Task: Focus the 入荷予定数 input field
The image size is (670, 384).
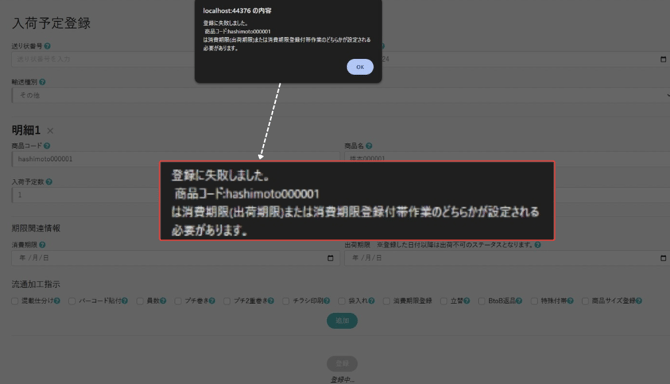Action: click(85, 195)
